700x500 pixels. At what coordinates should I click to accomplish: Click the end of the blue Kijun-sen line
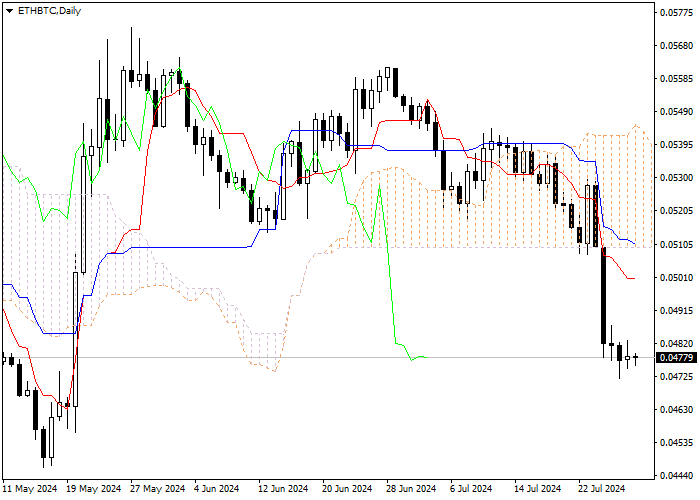635,244
